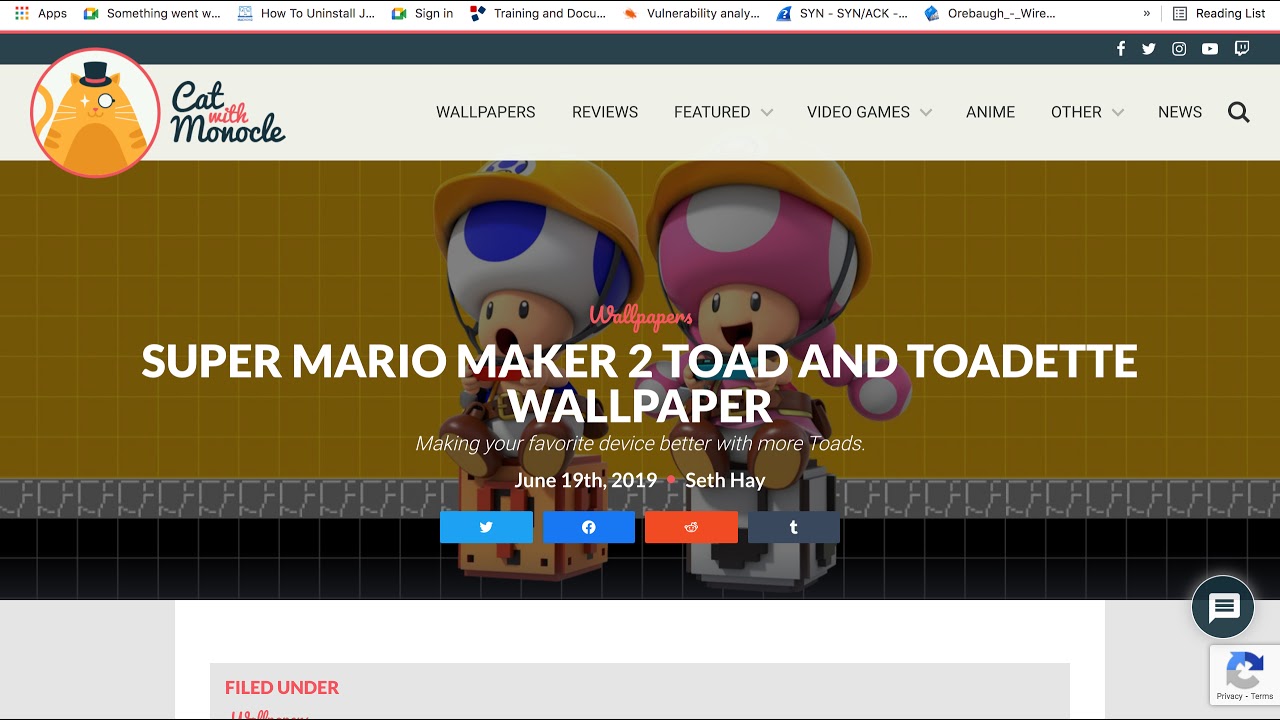
Task: Open the Reading List button
Action: click(1220, 13)
